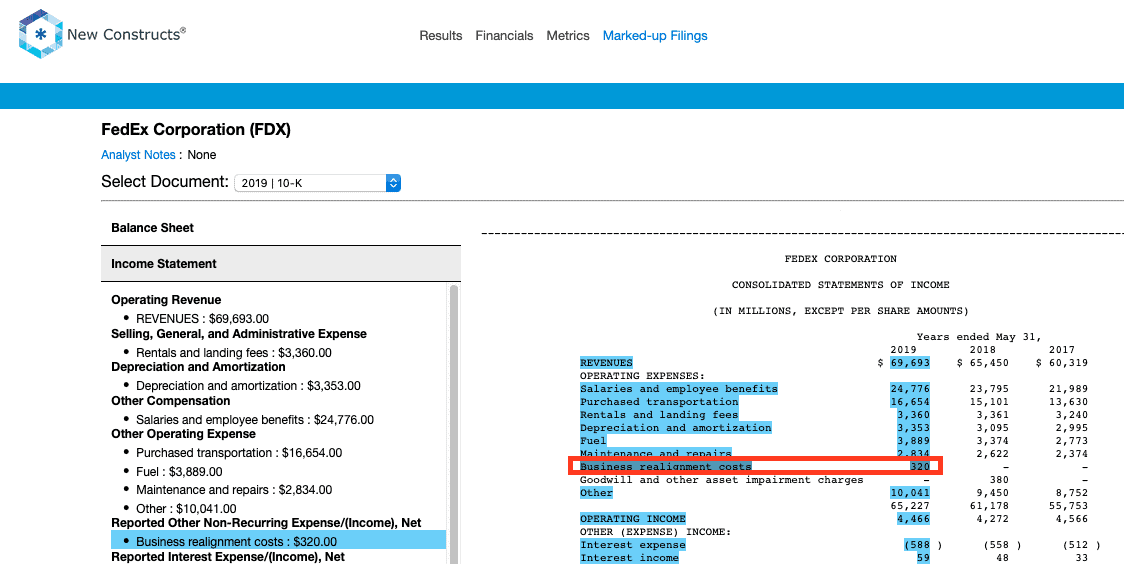The width and height of the screenshot is (1124, 564).
Task: Select Depreciation and amortization : $3,353.00 sidebar item
Action: coord(248,386)
